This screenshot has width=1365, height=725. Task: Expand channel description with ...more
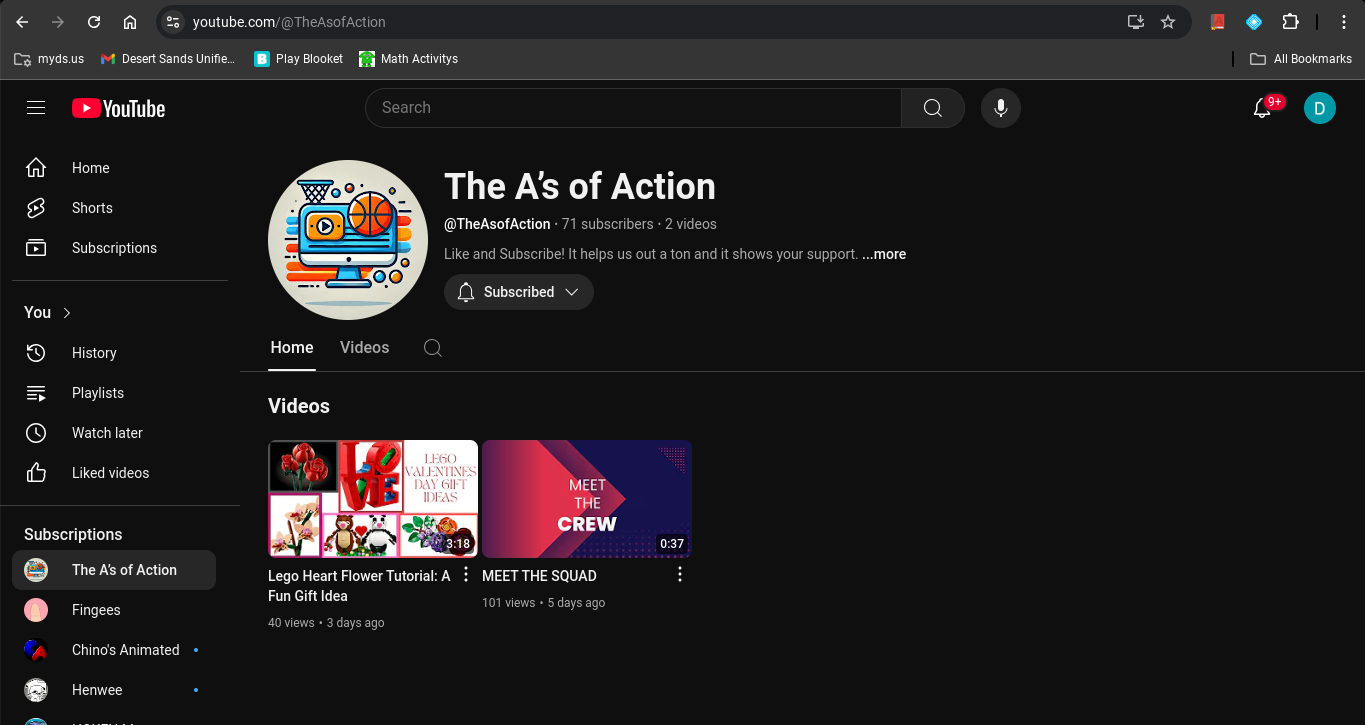[x=884, y=254]
